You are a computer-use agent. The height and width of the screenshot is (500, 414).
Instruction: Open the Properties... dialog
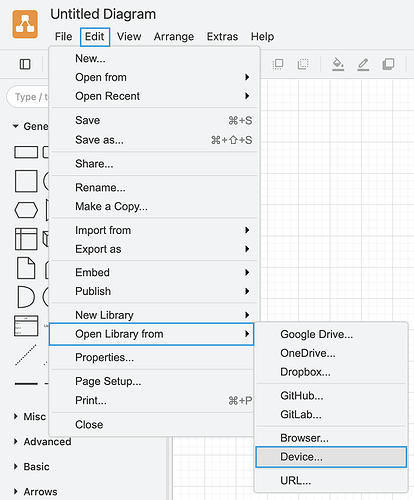[x=152, y=357]
